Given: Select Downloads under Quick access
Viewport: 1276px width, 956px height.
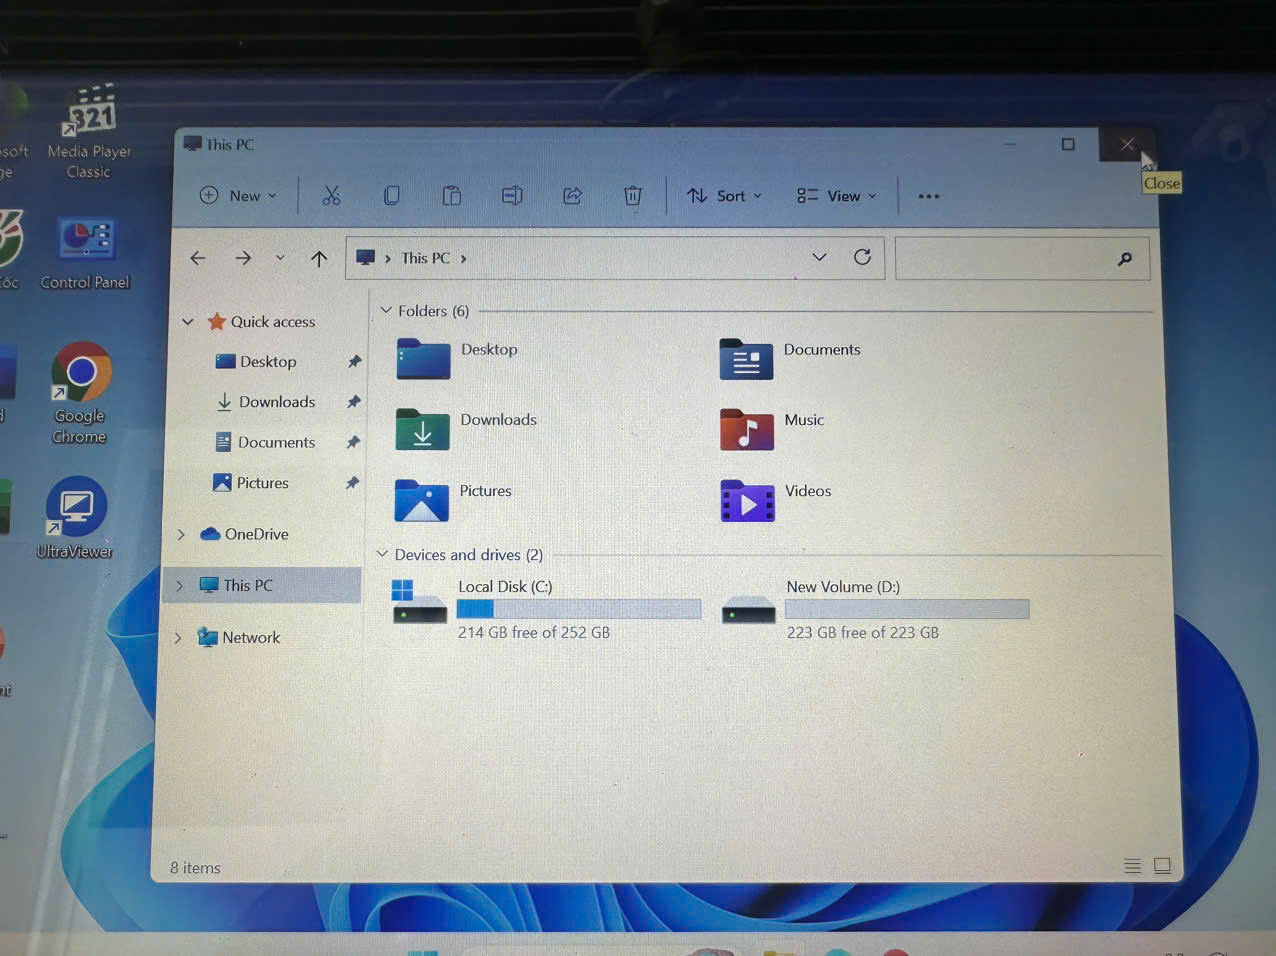Looking at the screenshot, I should [266, 402].
